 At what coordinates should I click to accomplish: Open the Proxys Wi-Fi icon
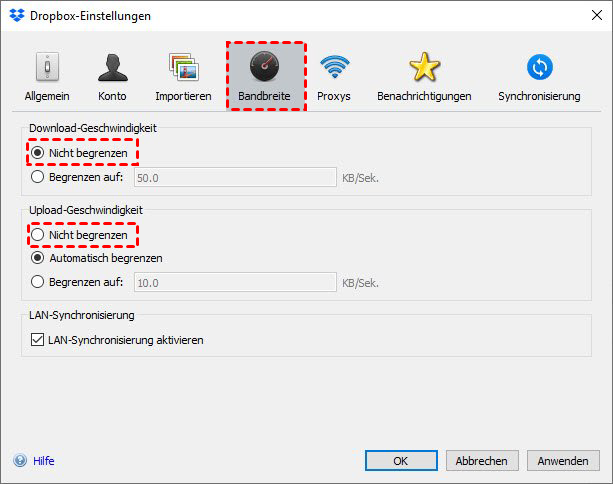tap(334, 67)
